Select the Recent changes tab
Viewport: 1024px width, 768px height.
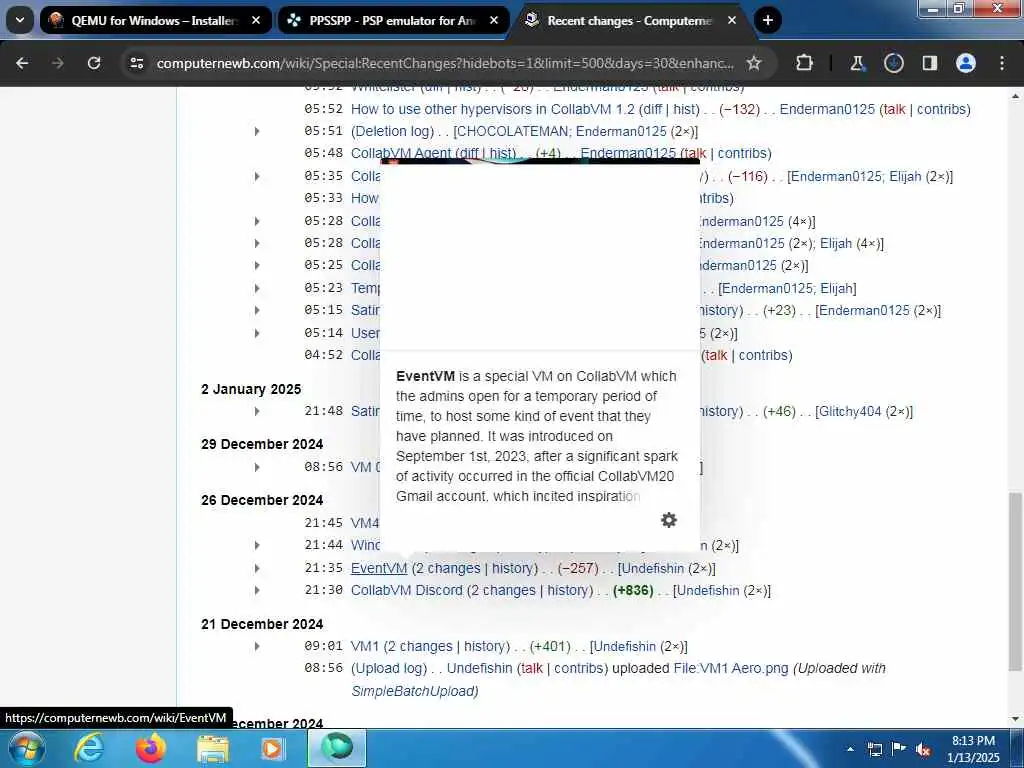click(631, 20)
